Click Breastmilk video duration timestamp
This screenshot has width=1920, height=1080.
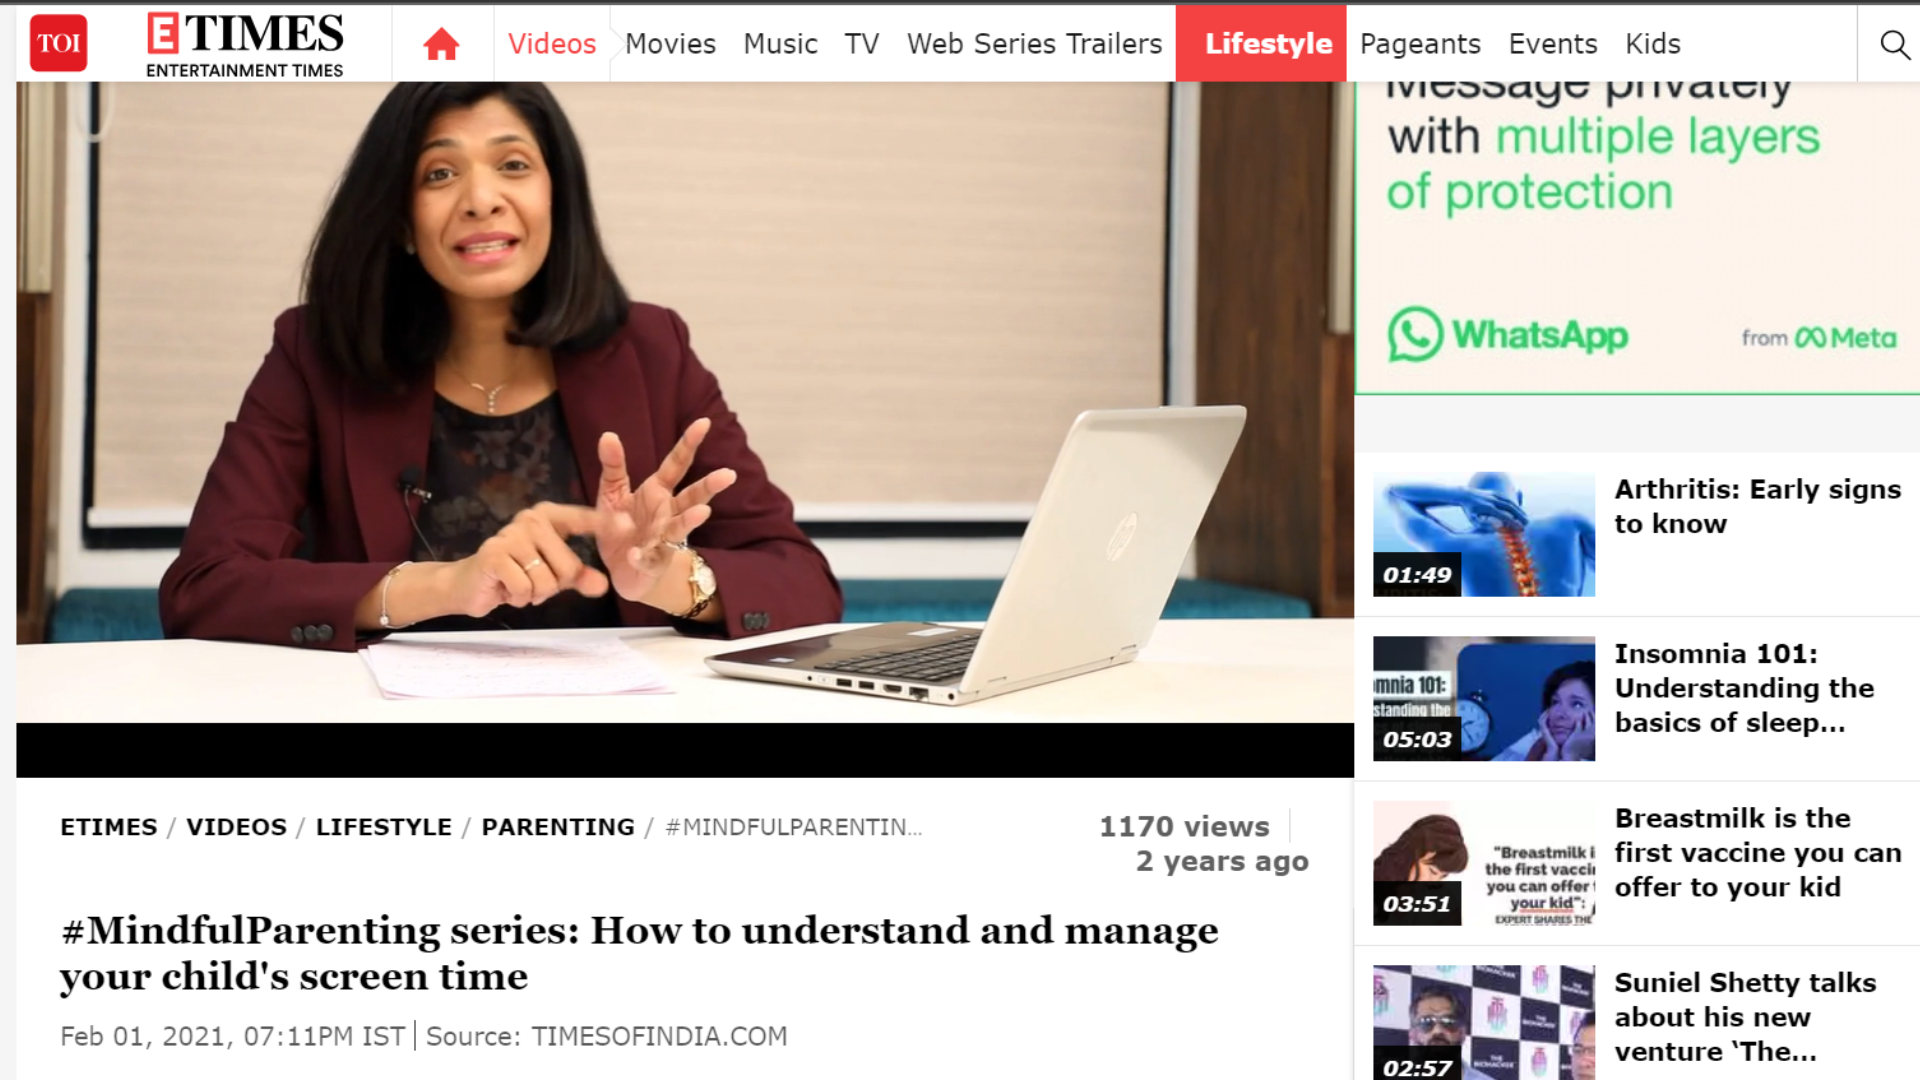(1416, 902)
